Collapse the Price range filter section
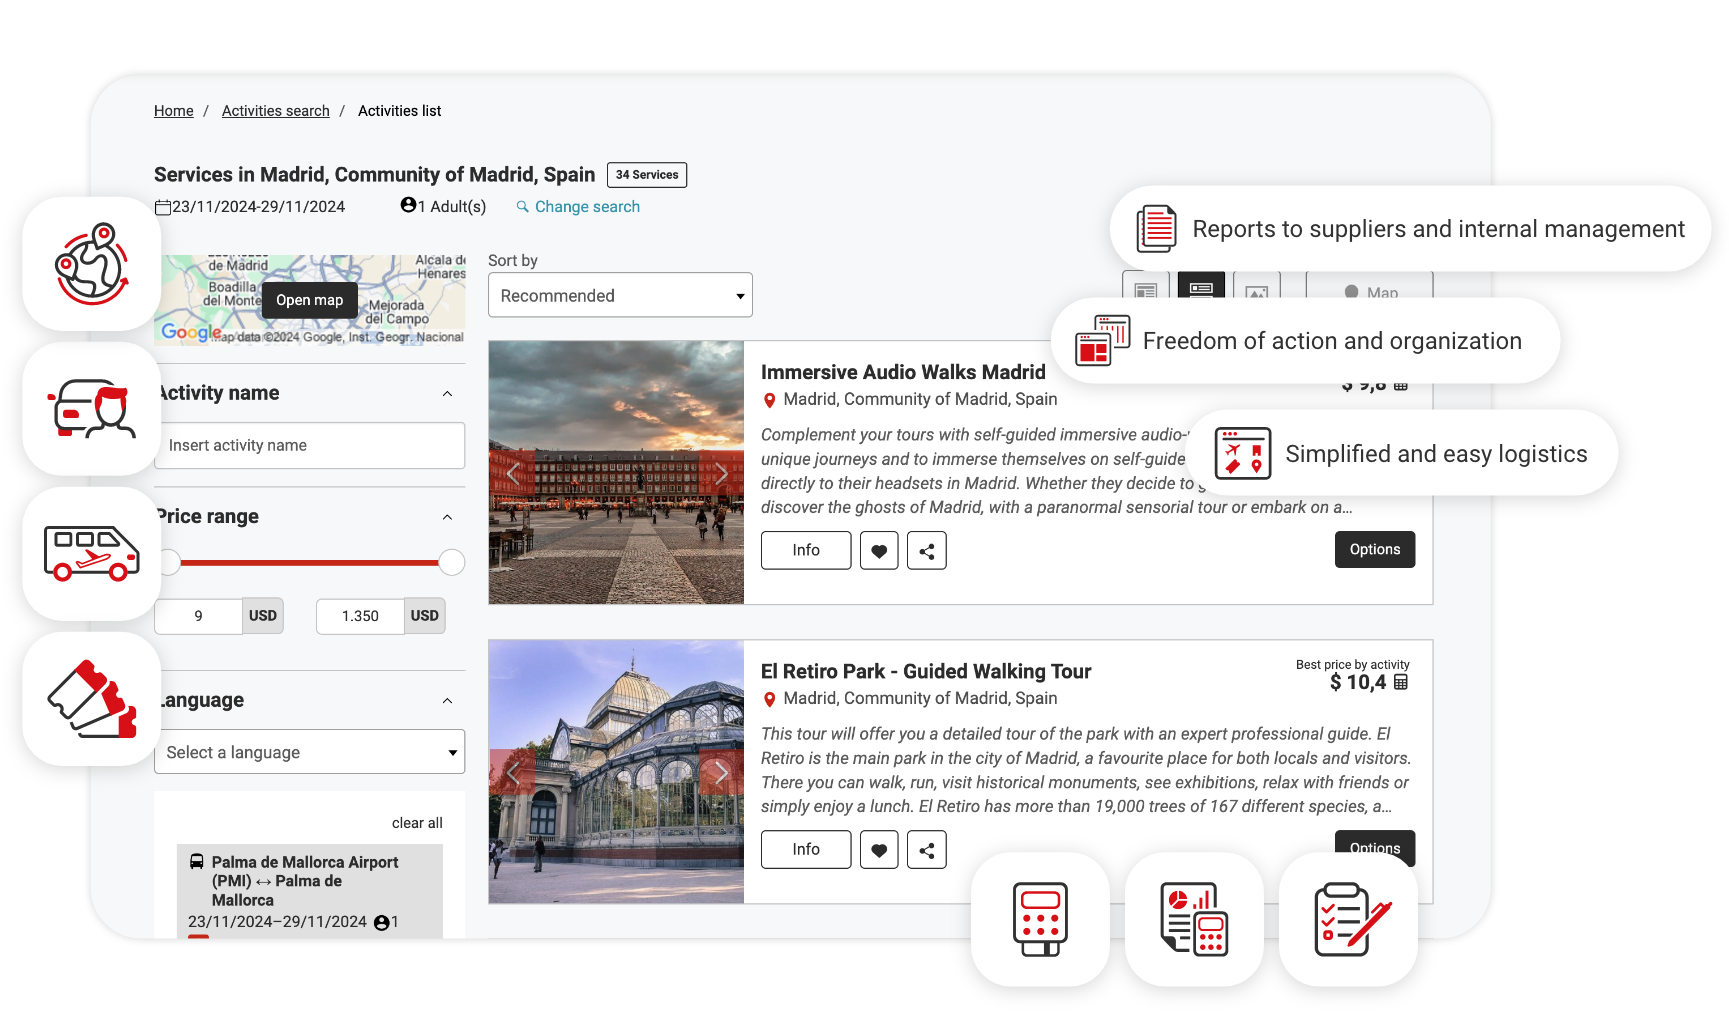Viewport: 1729px width, 1013px height. 447,517
